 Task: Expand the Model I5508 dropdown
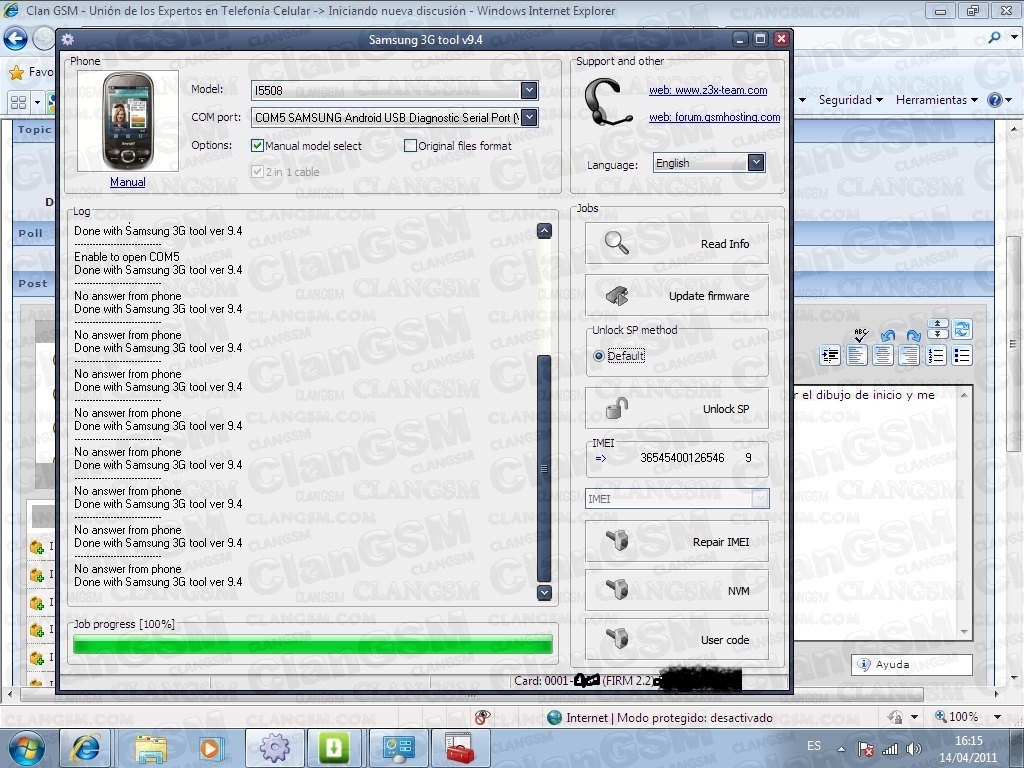529,90
